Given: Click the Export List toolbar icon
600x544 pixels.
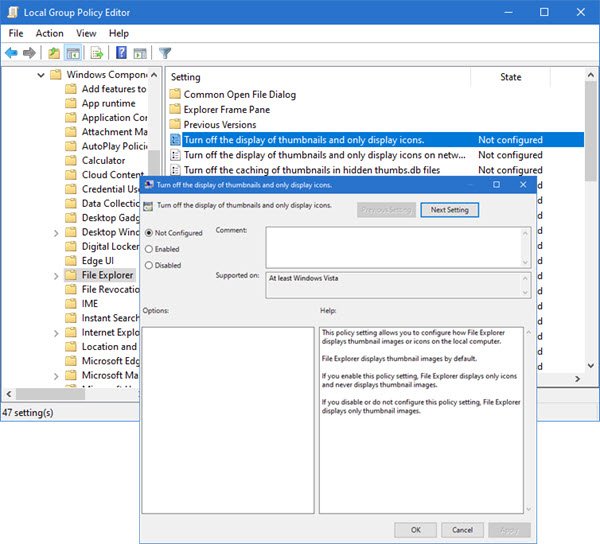Looking at the screenshot, I should [98, 53].
